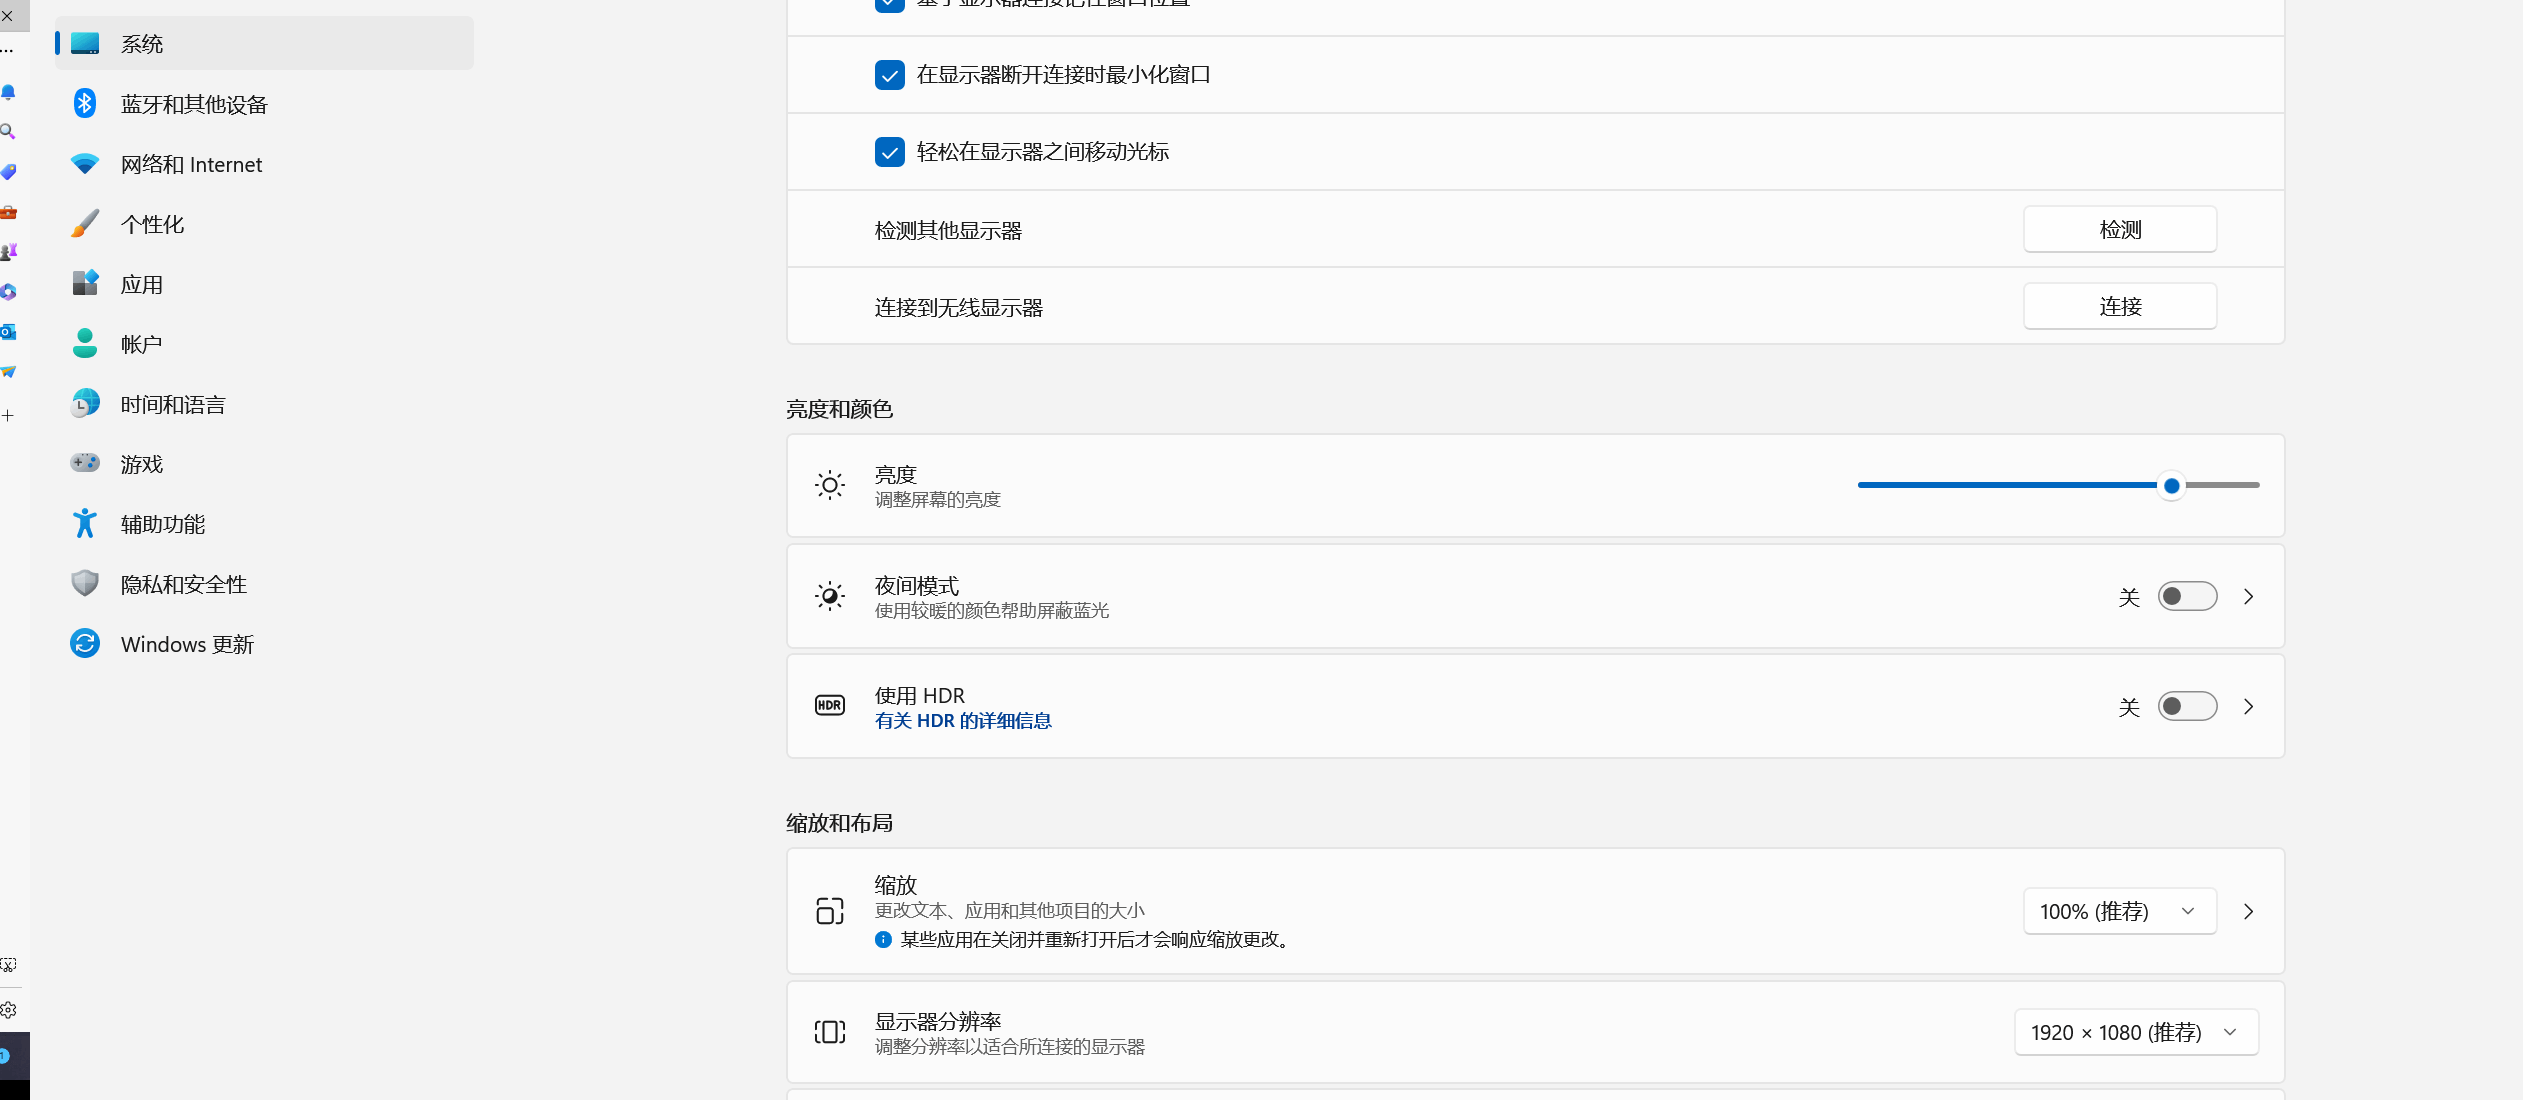The width and height of the screenshot is (2523, 1100).
Task: Enable the HDR toggle switch
Action: point(2186,707)
